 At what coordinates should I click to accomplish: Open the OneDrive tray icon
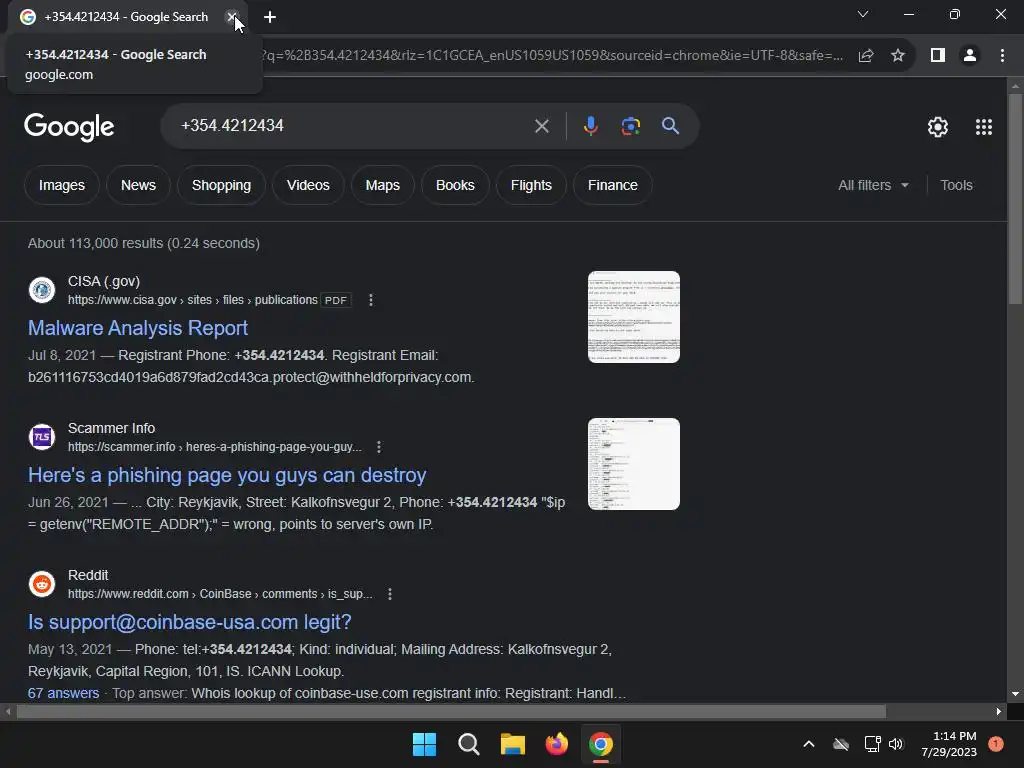click(x=841, y=744)
